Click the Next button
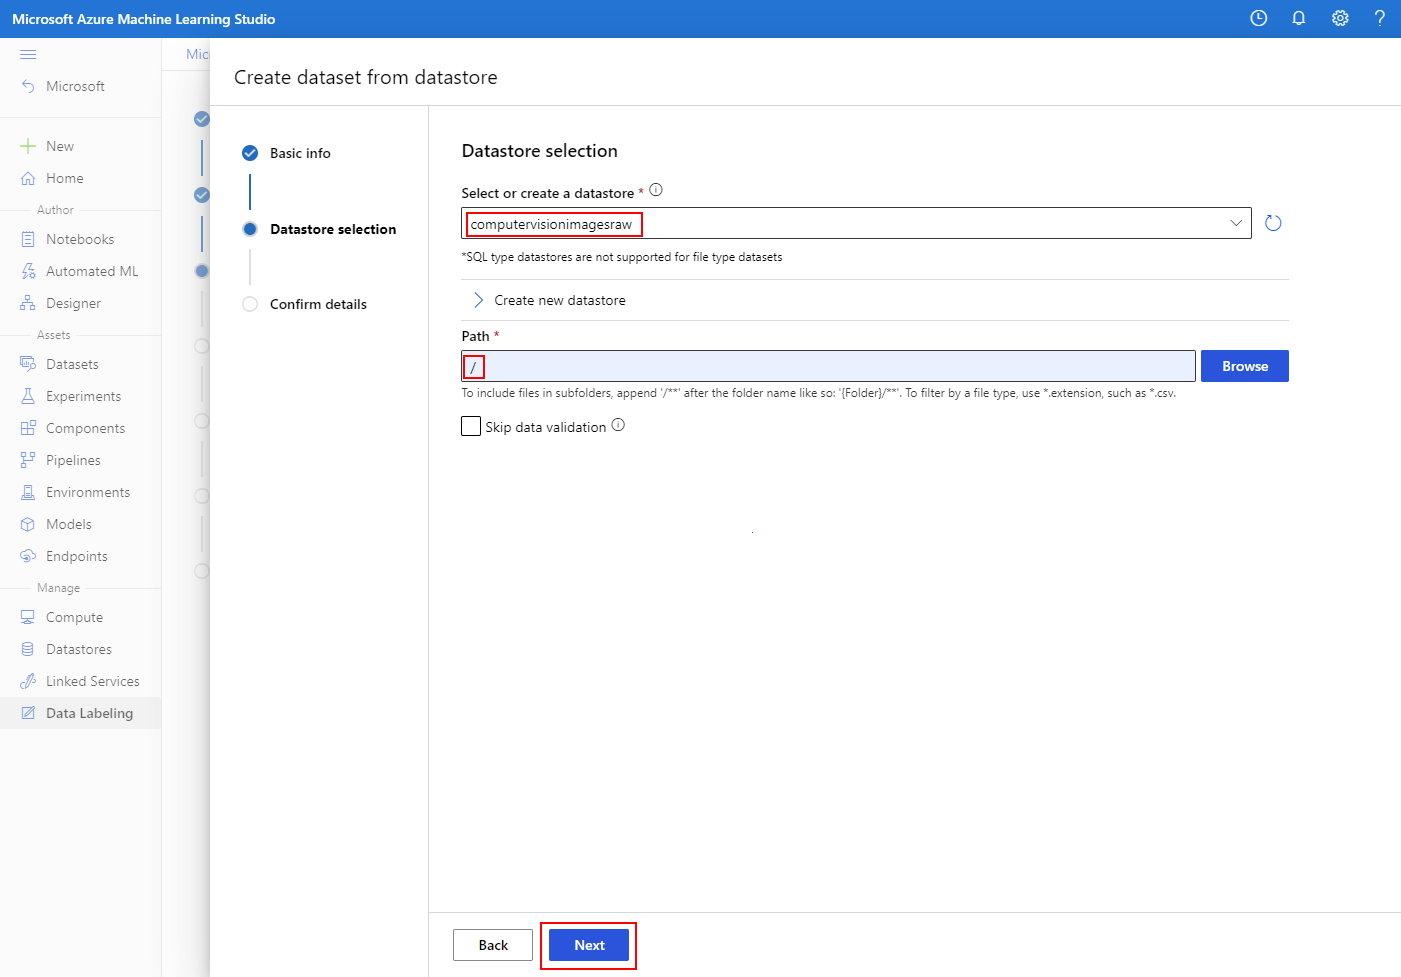The image size is (1401, 977). click(x=589, y=945)
